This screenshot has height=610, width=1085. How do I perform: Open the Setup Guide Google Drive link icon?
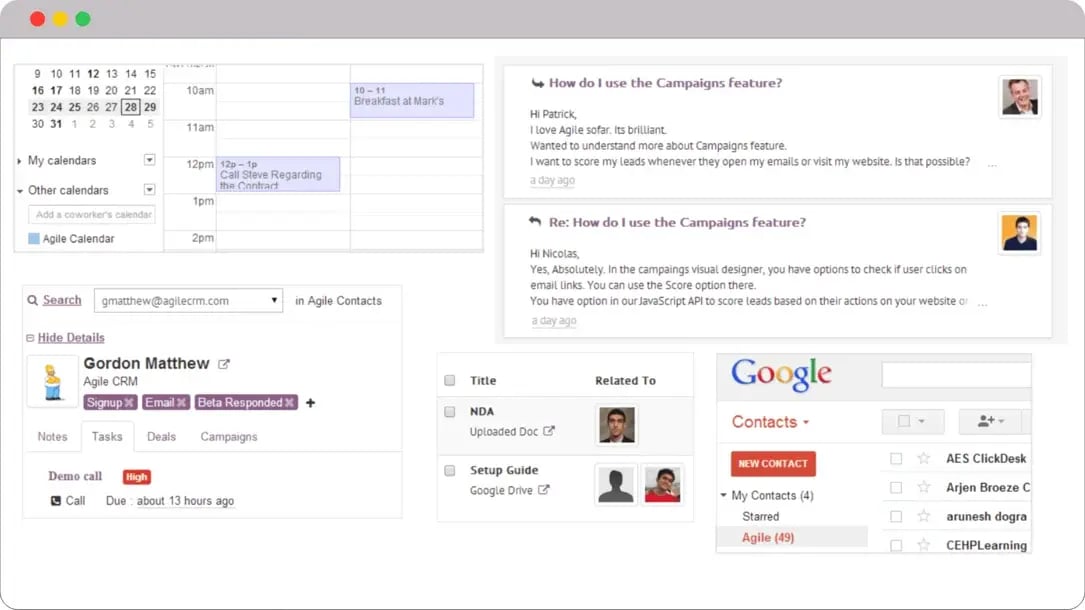[544, 490]
